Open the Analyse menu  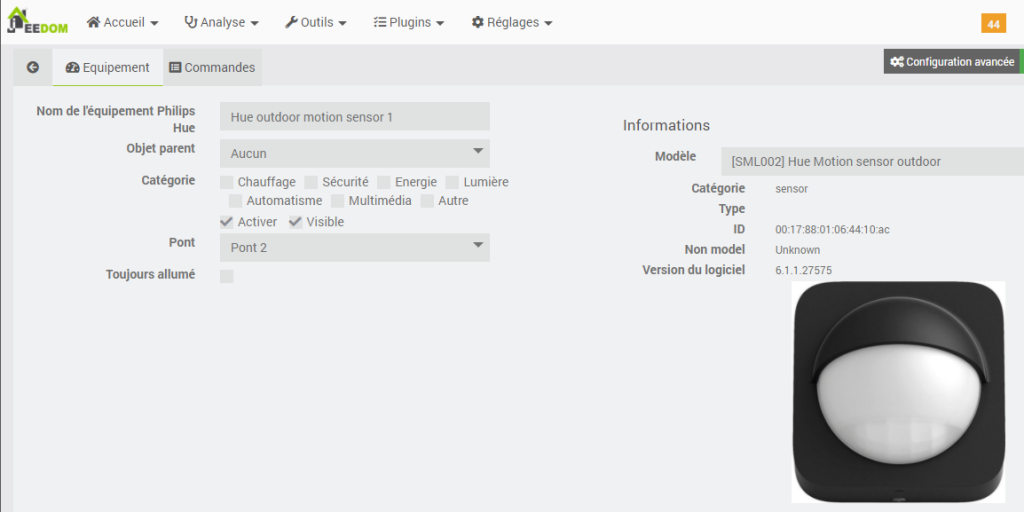point(221,22)
